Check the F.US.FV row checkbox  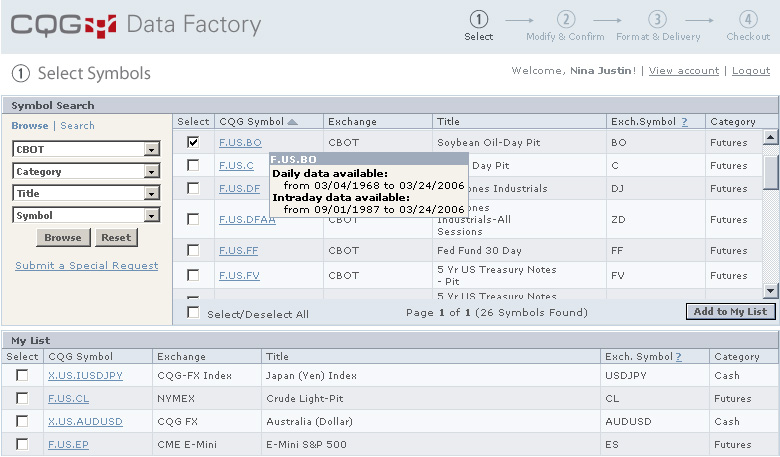coord(193,275)
